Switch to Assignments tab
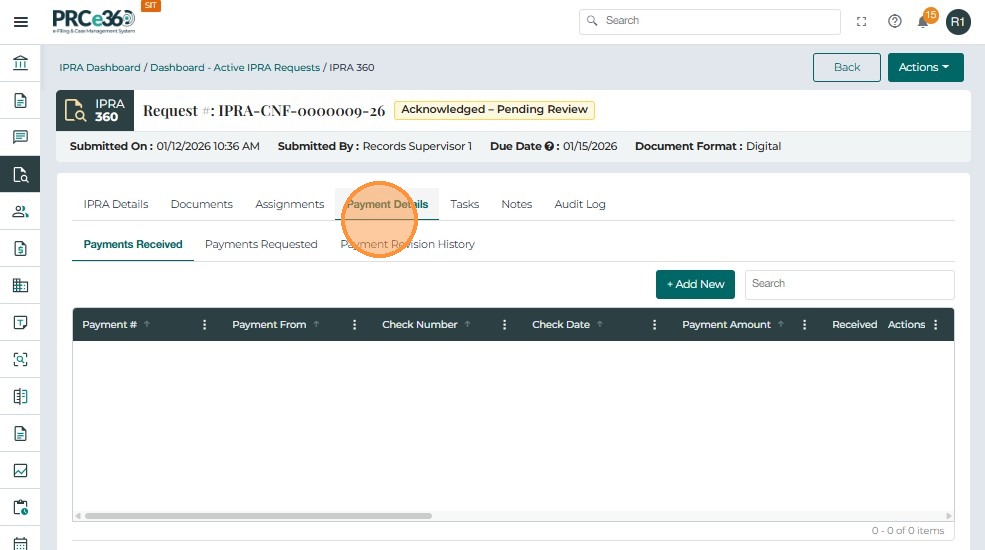The image size is (985, 550). coord(290,204)
